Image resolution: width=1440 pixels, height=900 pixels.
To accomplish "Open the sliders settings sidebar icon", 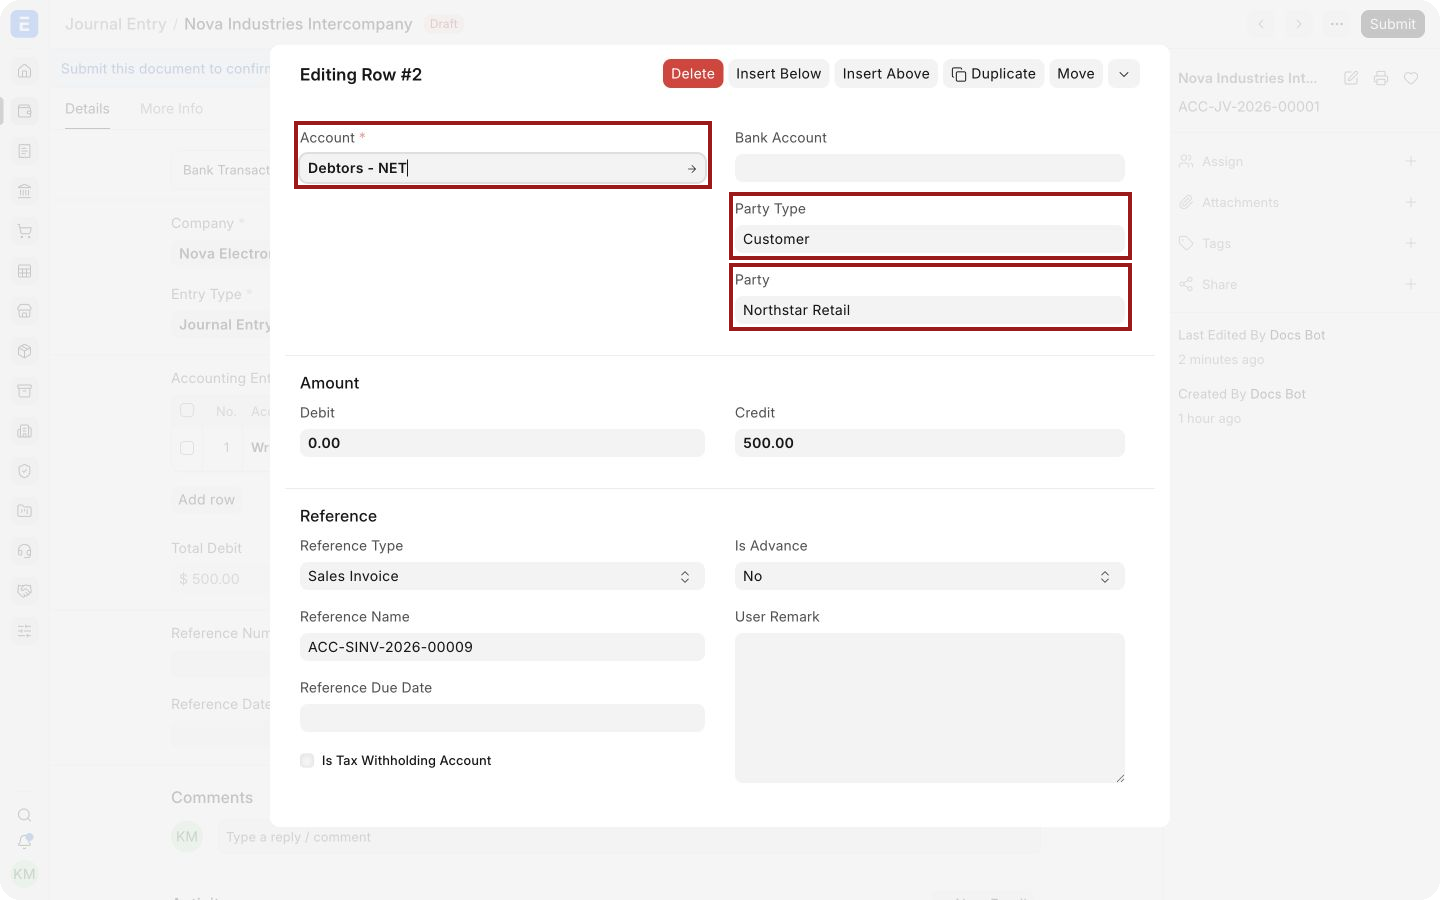I will tap(25, 631).
